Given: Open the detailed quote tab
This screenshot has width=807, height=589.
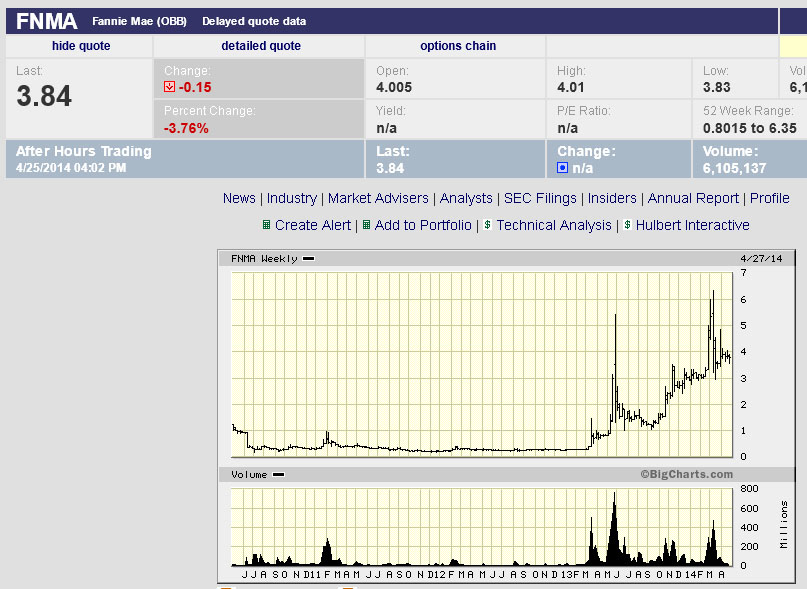Looking at the screenshot, I should (x=261, y=46).
